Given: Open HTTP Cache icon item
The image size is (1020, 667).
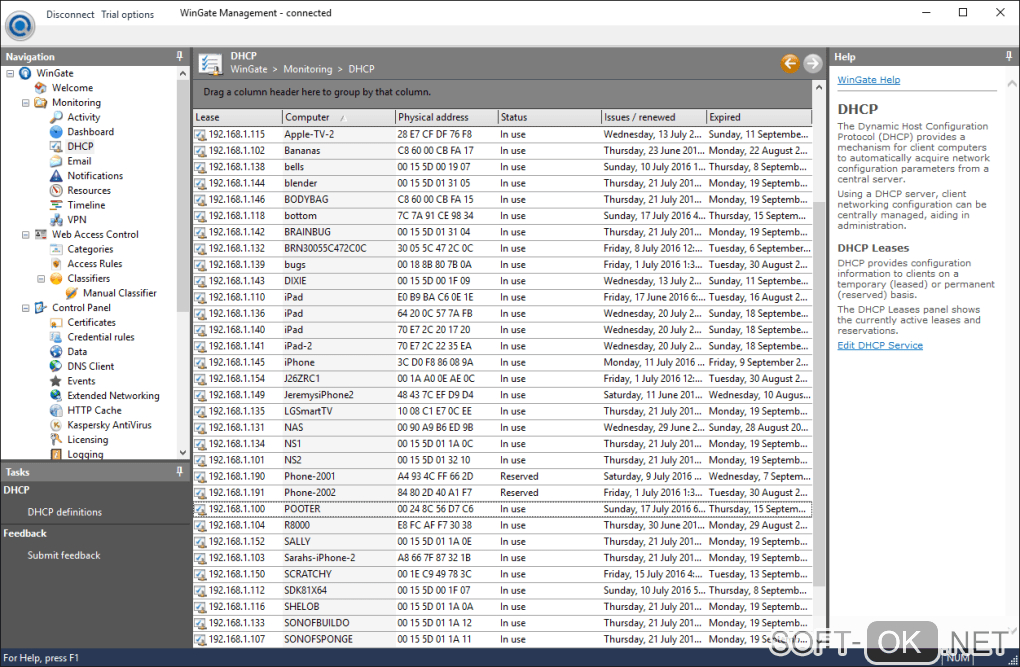Looking at the screenshot, I should pyautogui.click(x=57, y=410).
